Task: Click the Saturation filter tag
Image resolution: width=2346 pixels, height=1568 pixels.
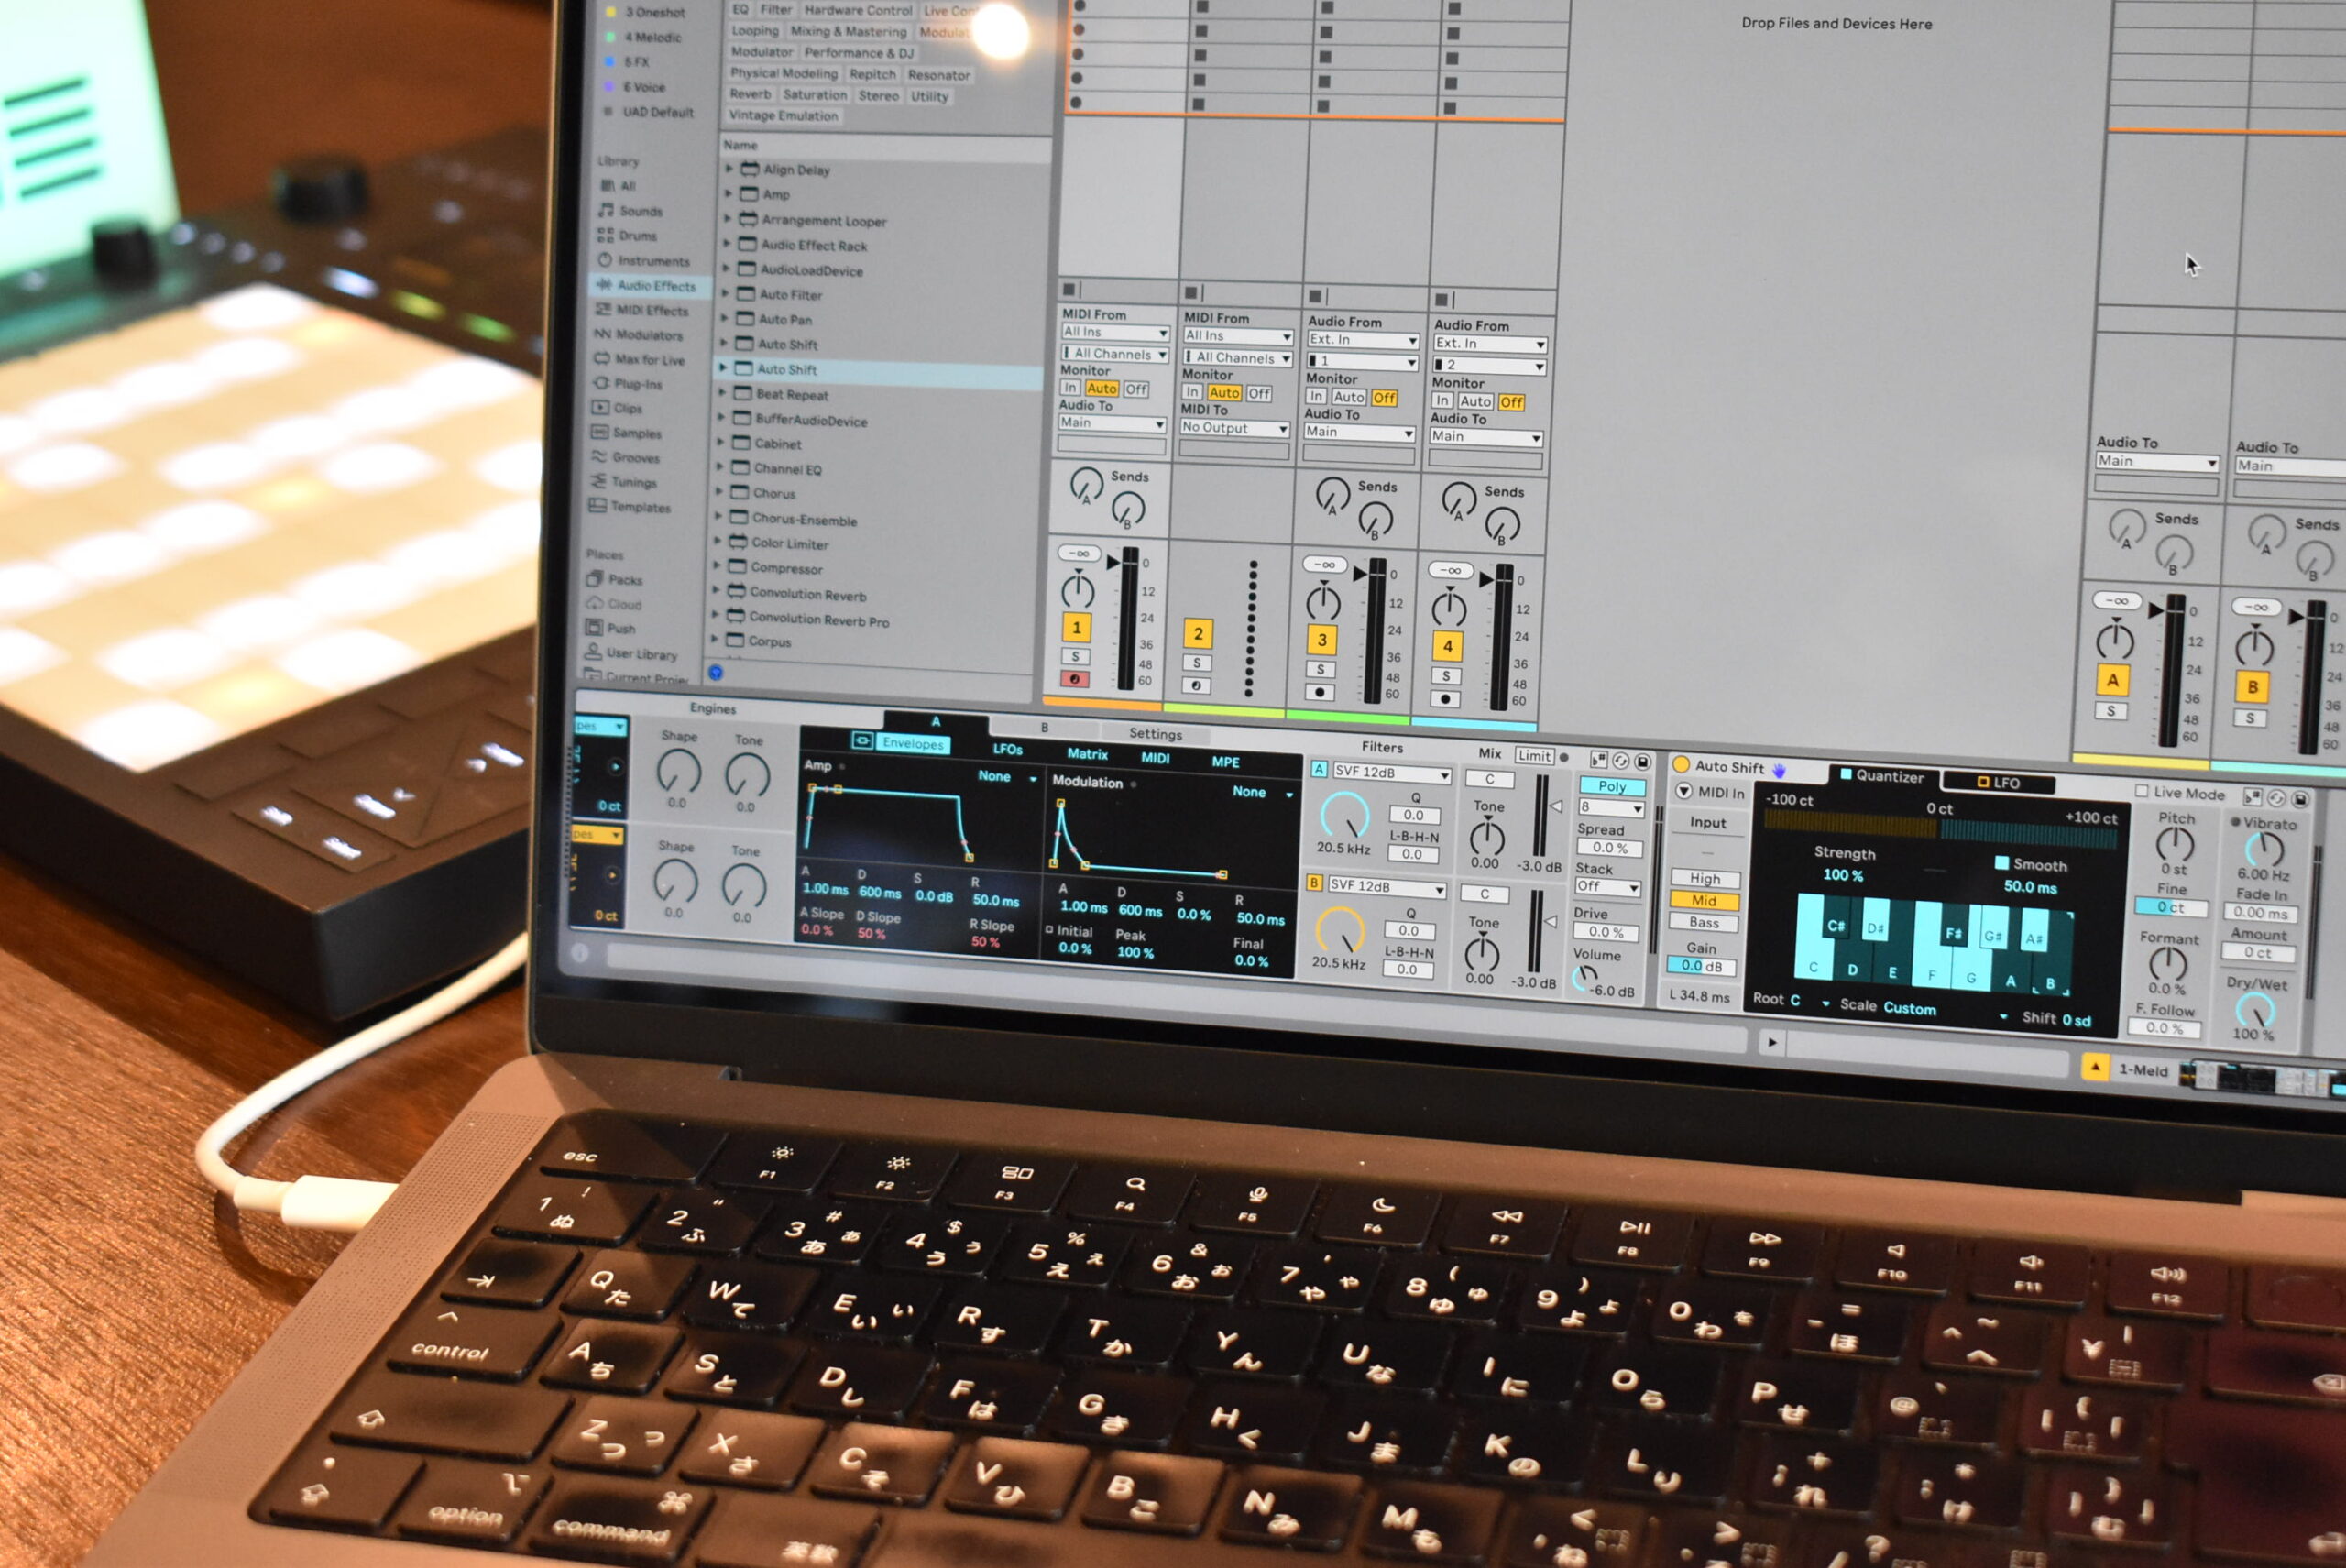Action: pos(814,95)
